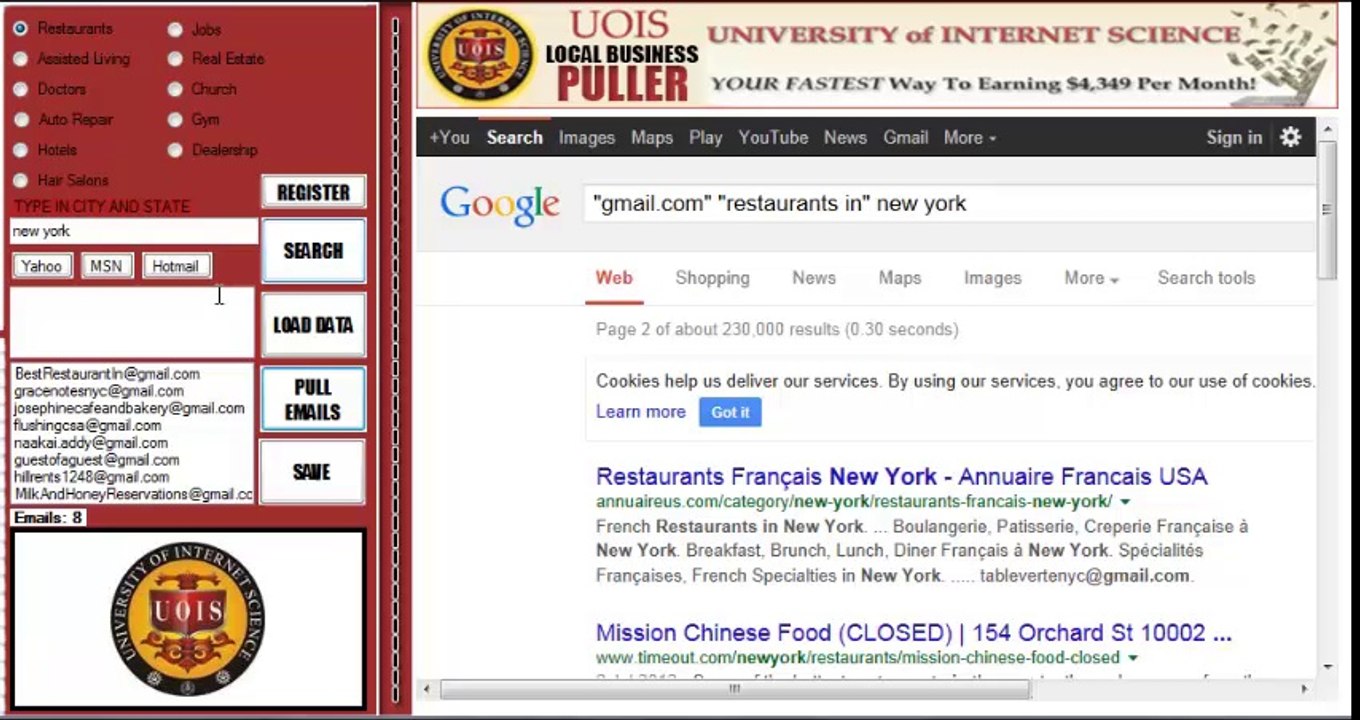
Task: Select MilkAndHoneyReservations email entry
Action: click(x=133, y=494)
